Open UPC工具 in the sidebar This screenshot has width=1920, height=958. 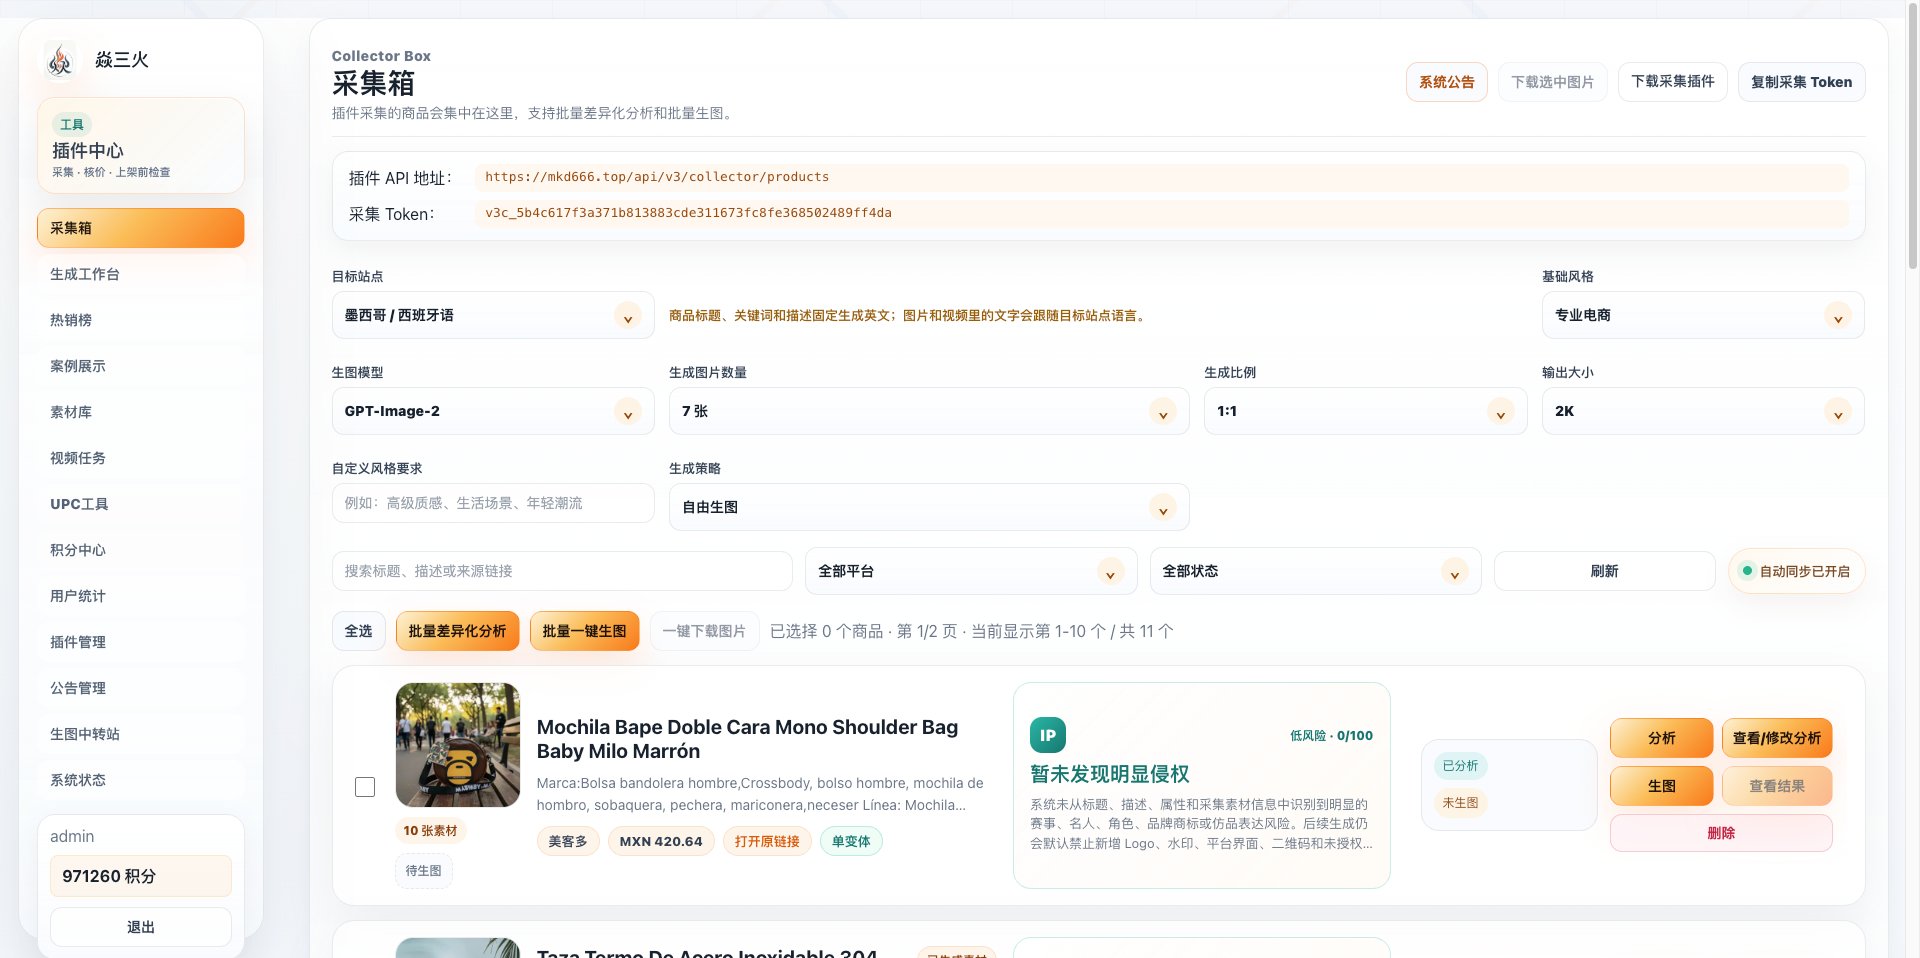[x=140, y=504]
